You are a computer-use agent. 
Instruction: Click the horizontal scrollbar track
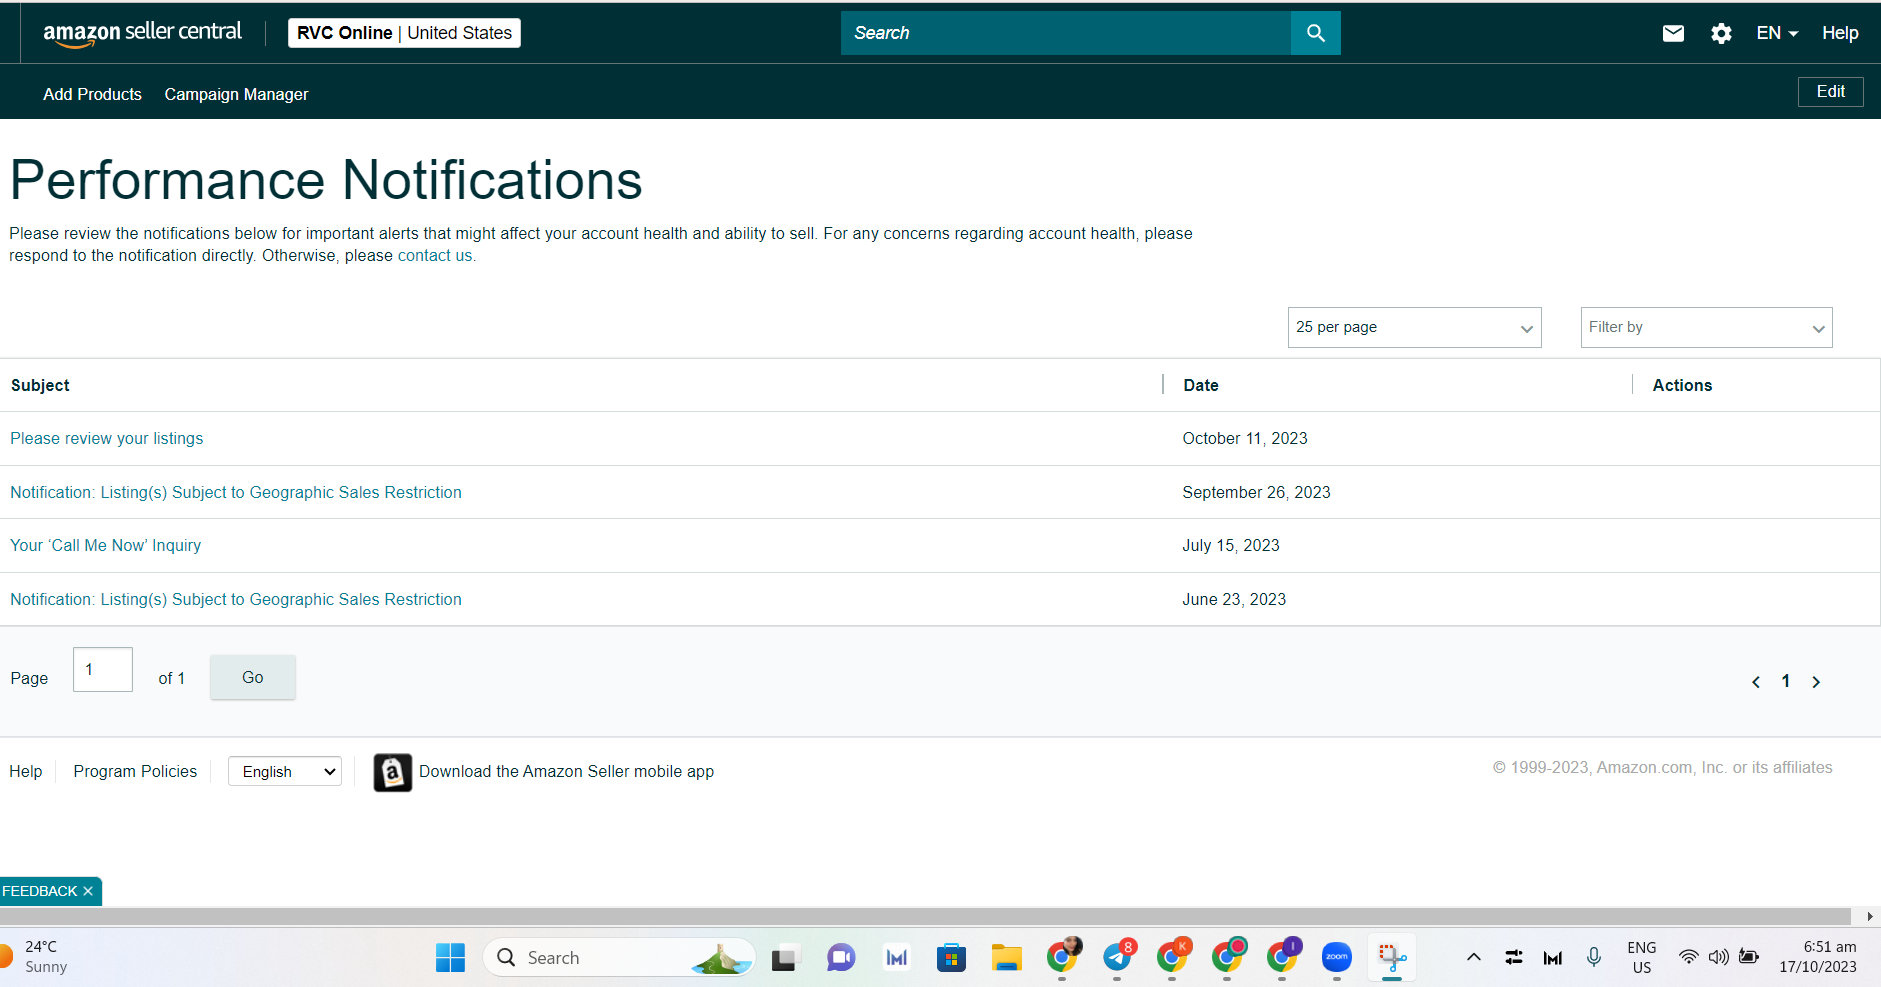click(x=925, y=916)
